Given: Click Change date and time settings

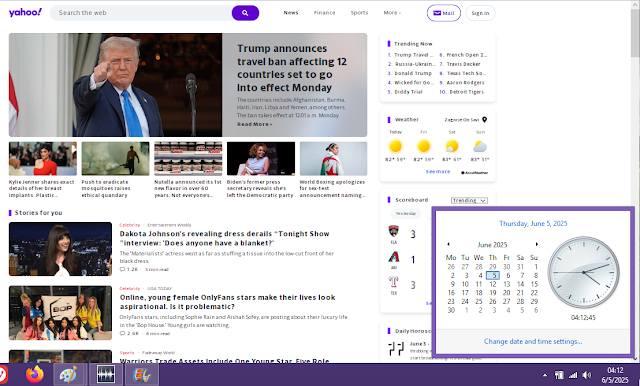Looking at the screenshot, I should (x=533, y=342).
